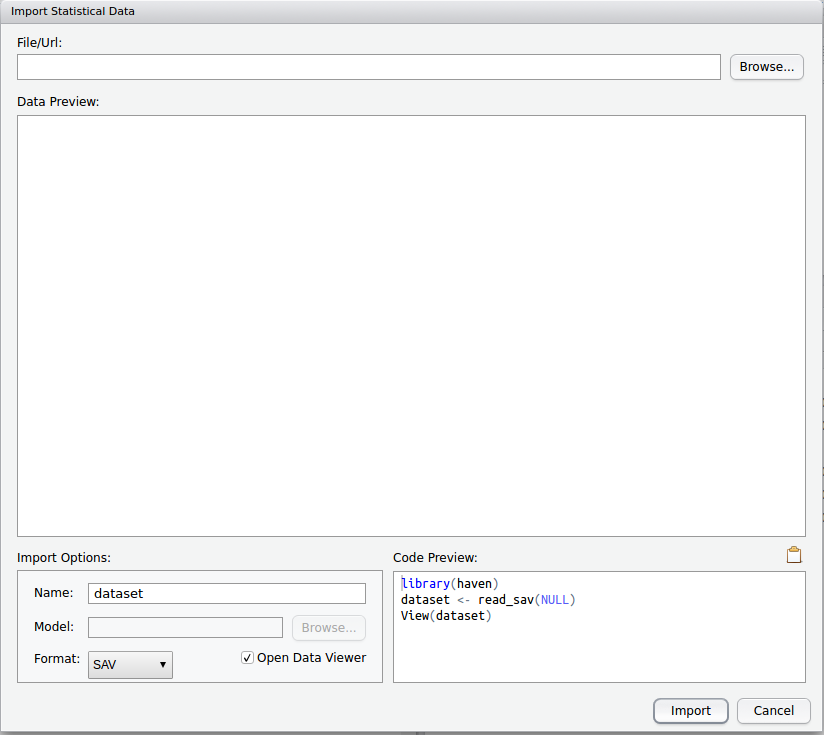Click the Model Browse button
This screenshot has width=824, height=735.
328,627
